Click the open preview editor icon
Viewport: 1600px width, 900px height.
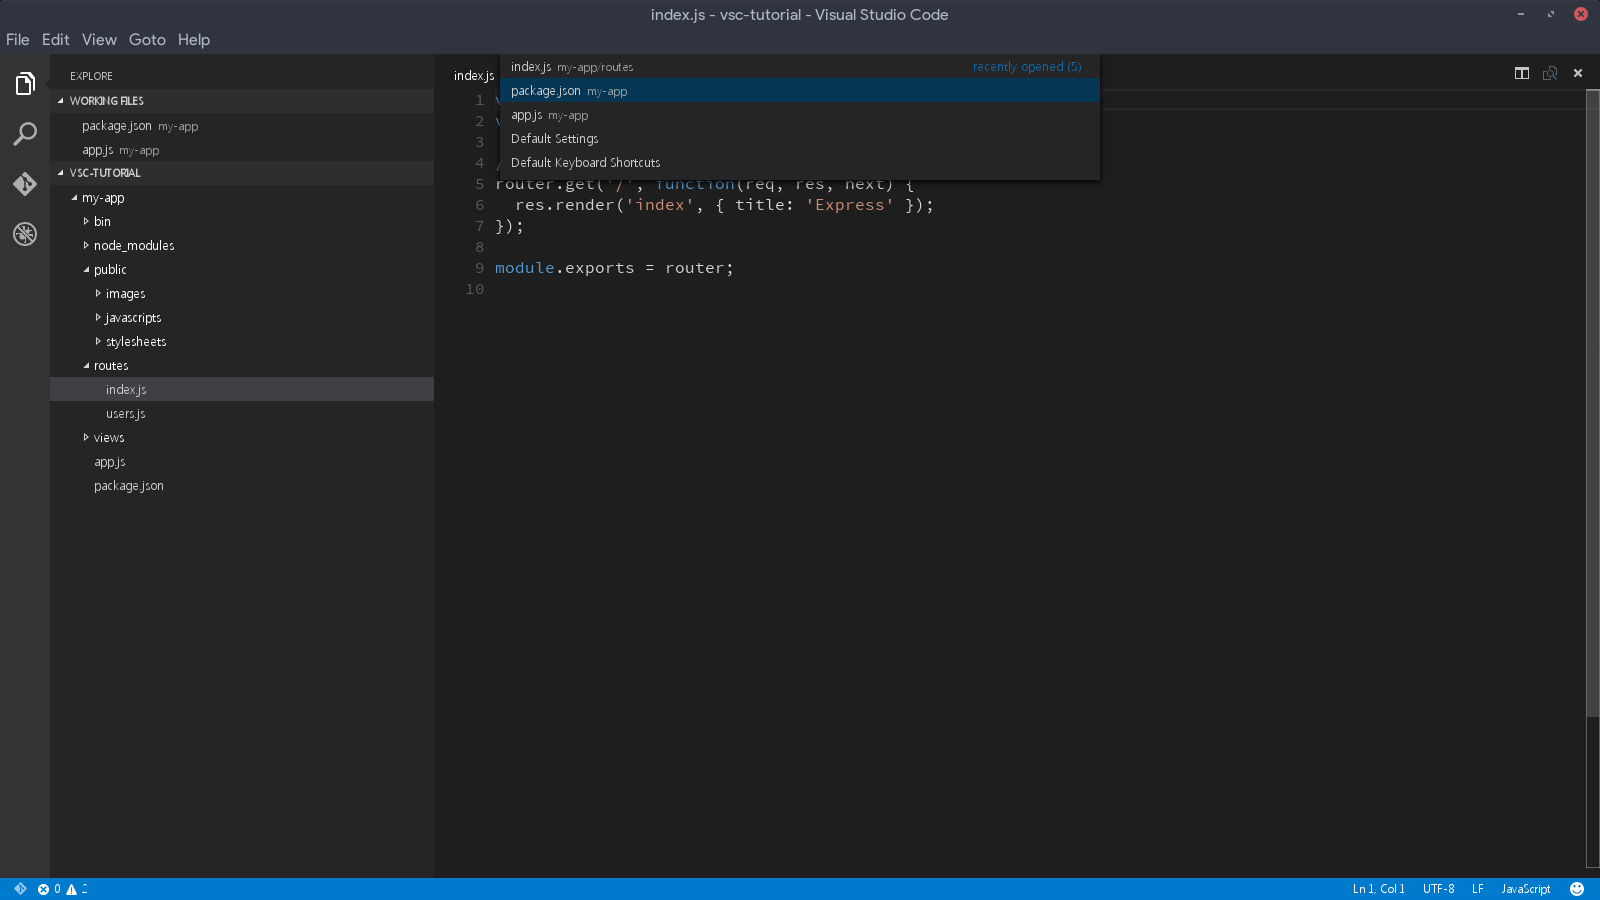tap(1550, 73)
